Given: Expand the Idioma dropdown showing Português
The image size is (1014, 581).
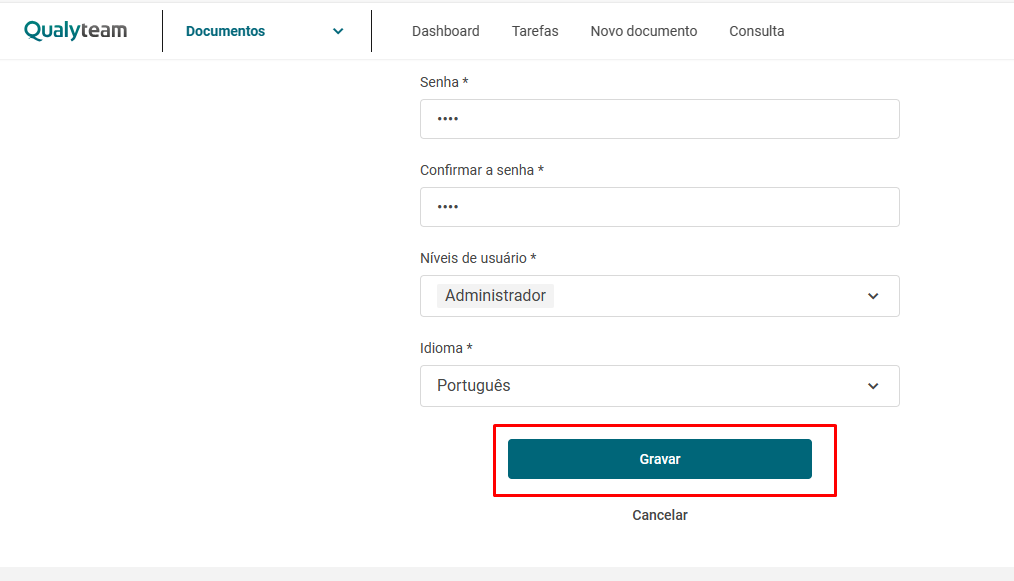Looking at the screenshot, I should 660,386.
